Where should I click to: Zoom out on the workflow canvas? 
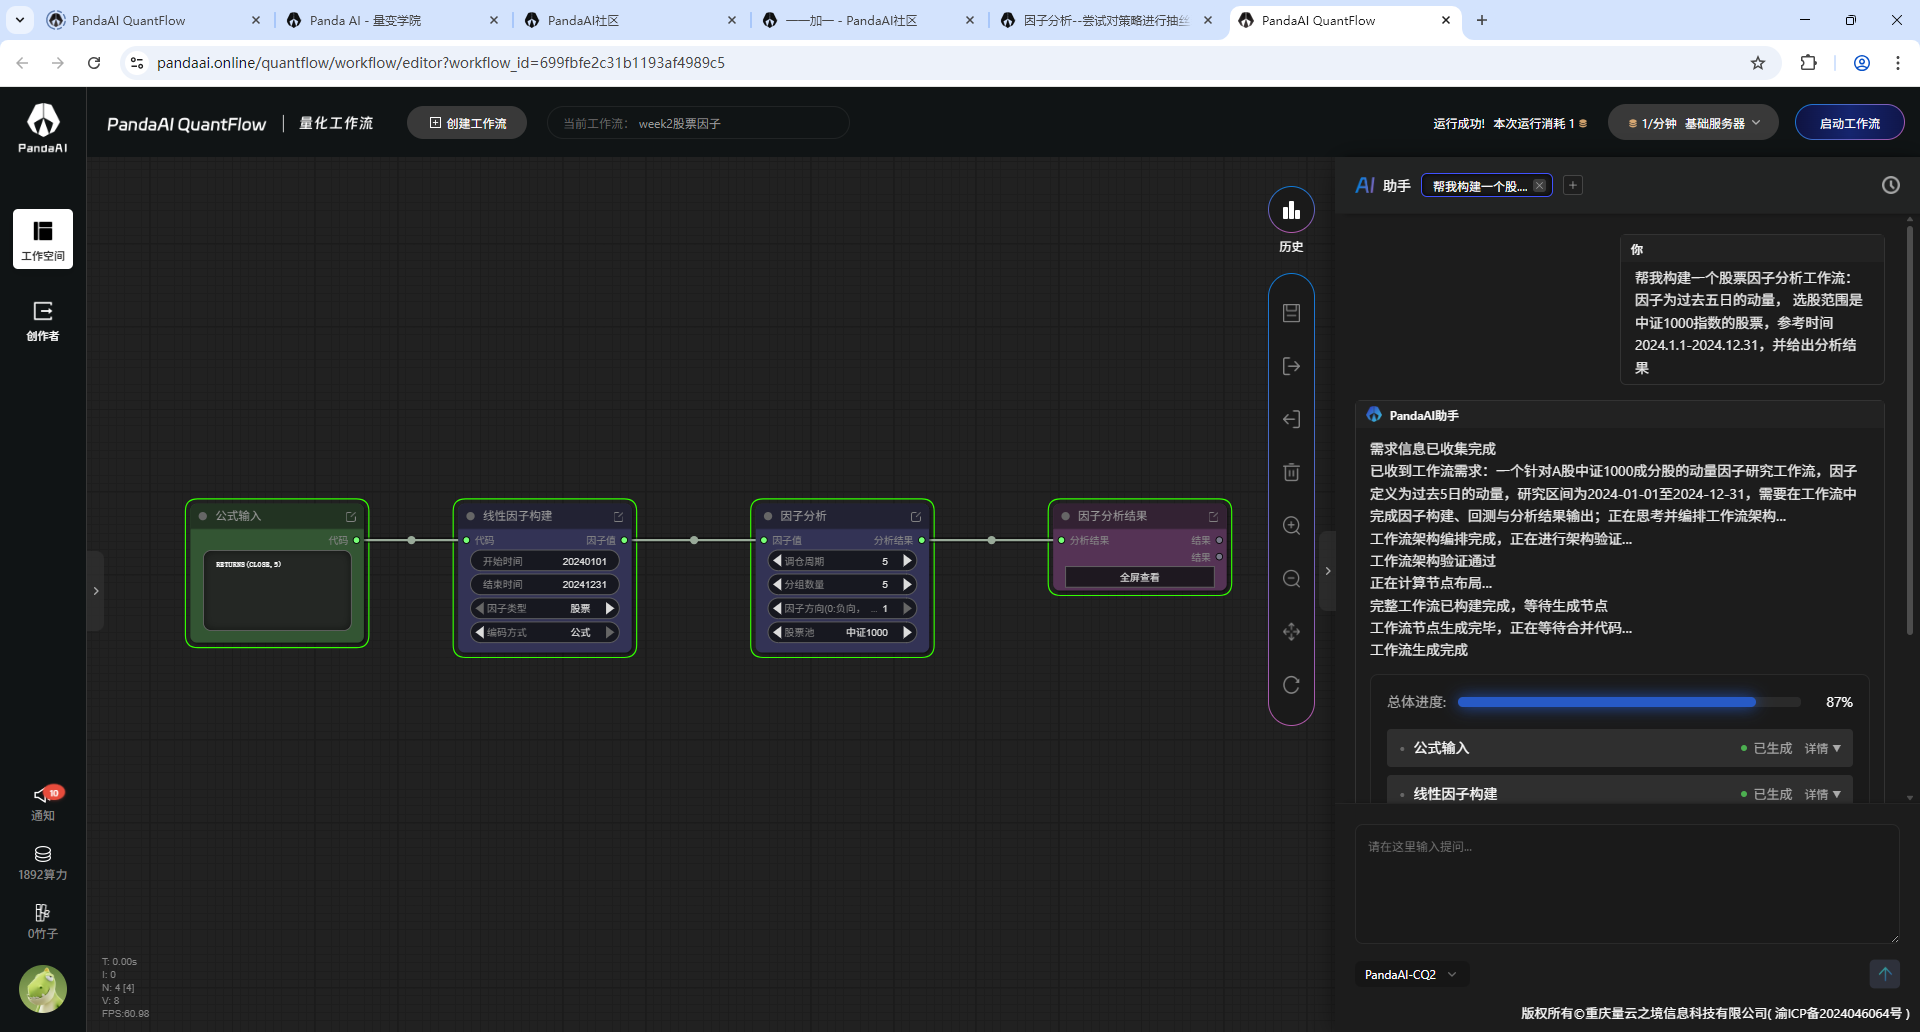coord(1291,579)
